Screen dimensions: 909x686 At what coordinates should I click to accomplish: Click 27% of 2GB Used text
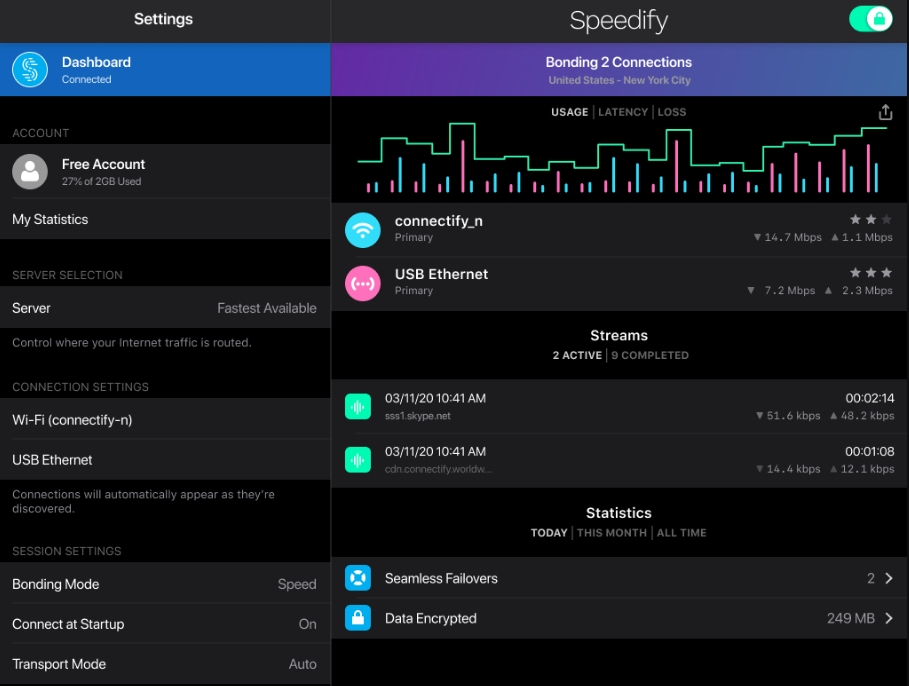(x=101, y=182)
